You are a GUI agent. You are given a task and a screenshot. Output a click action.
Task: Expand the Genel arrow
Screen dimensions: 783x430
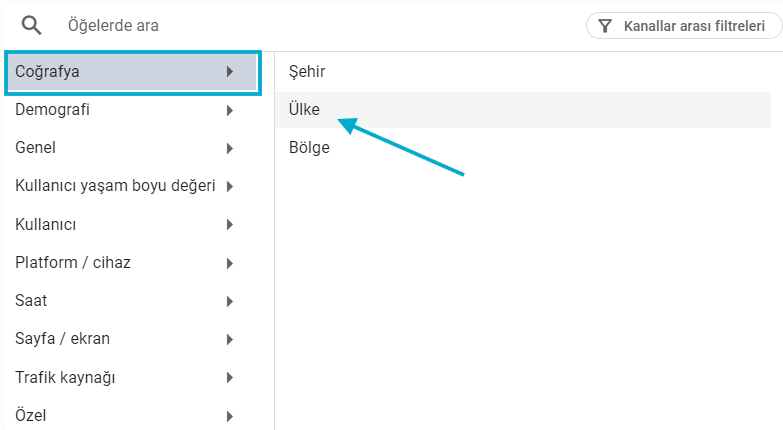point(230,148)
